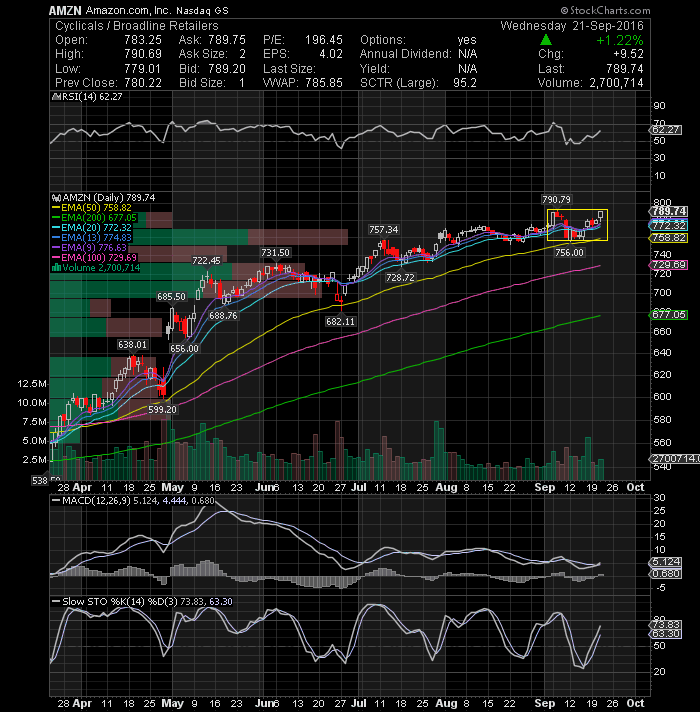Click the green 677.05 EMA(200) axis tag
This screenshot has height=712, width=700.
coord(669,315)
